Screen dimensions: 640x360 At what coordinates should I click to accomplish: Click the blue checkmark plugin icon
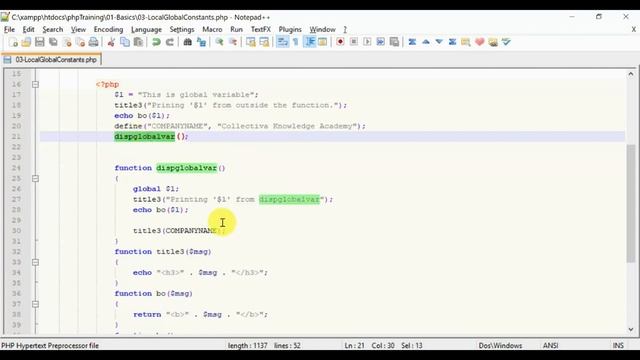pos(506,42)
